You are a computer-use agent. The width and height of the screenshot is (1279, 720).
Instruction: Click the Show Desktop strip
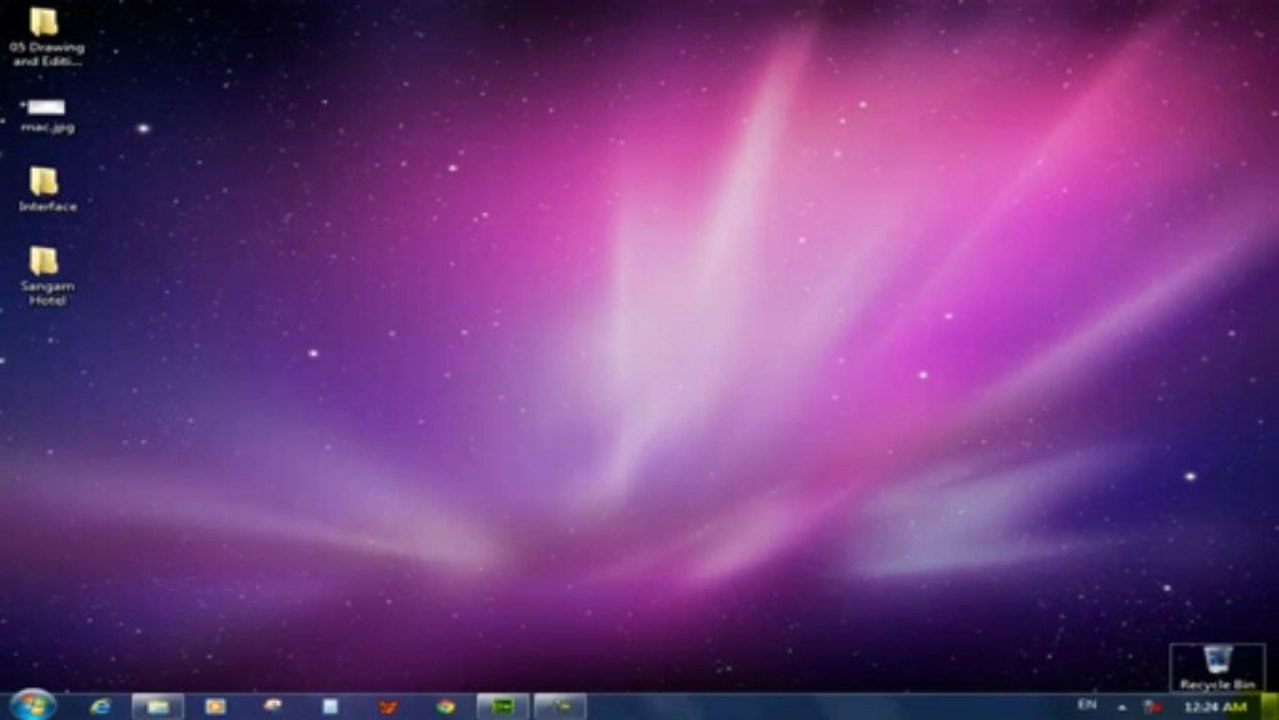pyautogui.click(x=1270, y=706)
